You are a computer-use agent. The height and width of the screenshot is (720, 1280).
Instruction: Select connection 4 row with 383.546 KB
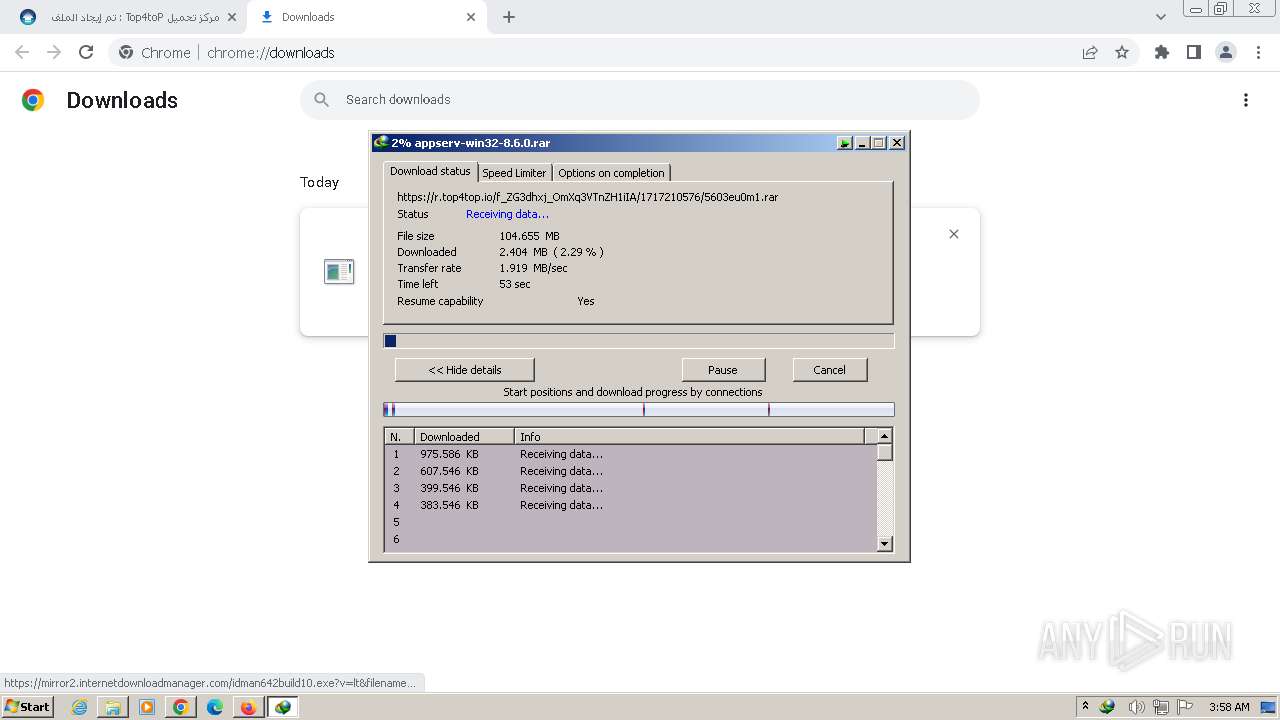pos(631,505)
